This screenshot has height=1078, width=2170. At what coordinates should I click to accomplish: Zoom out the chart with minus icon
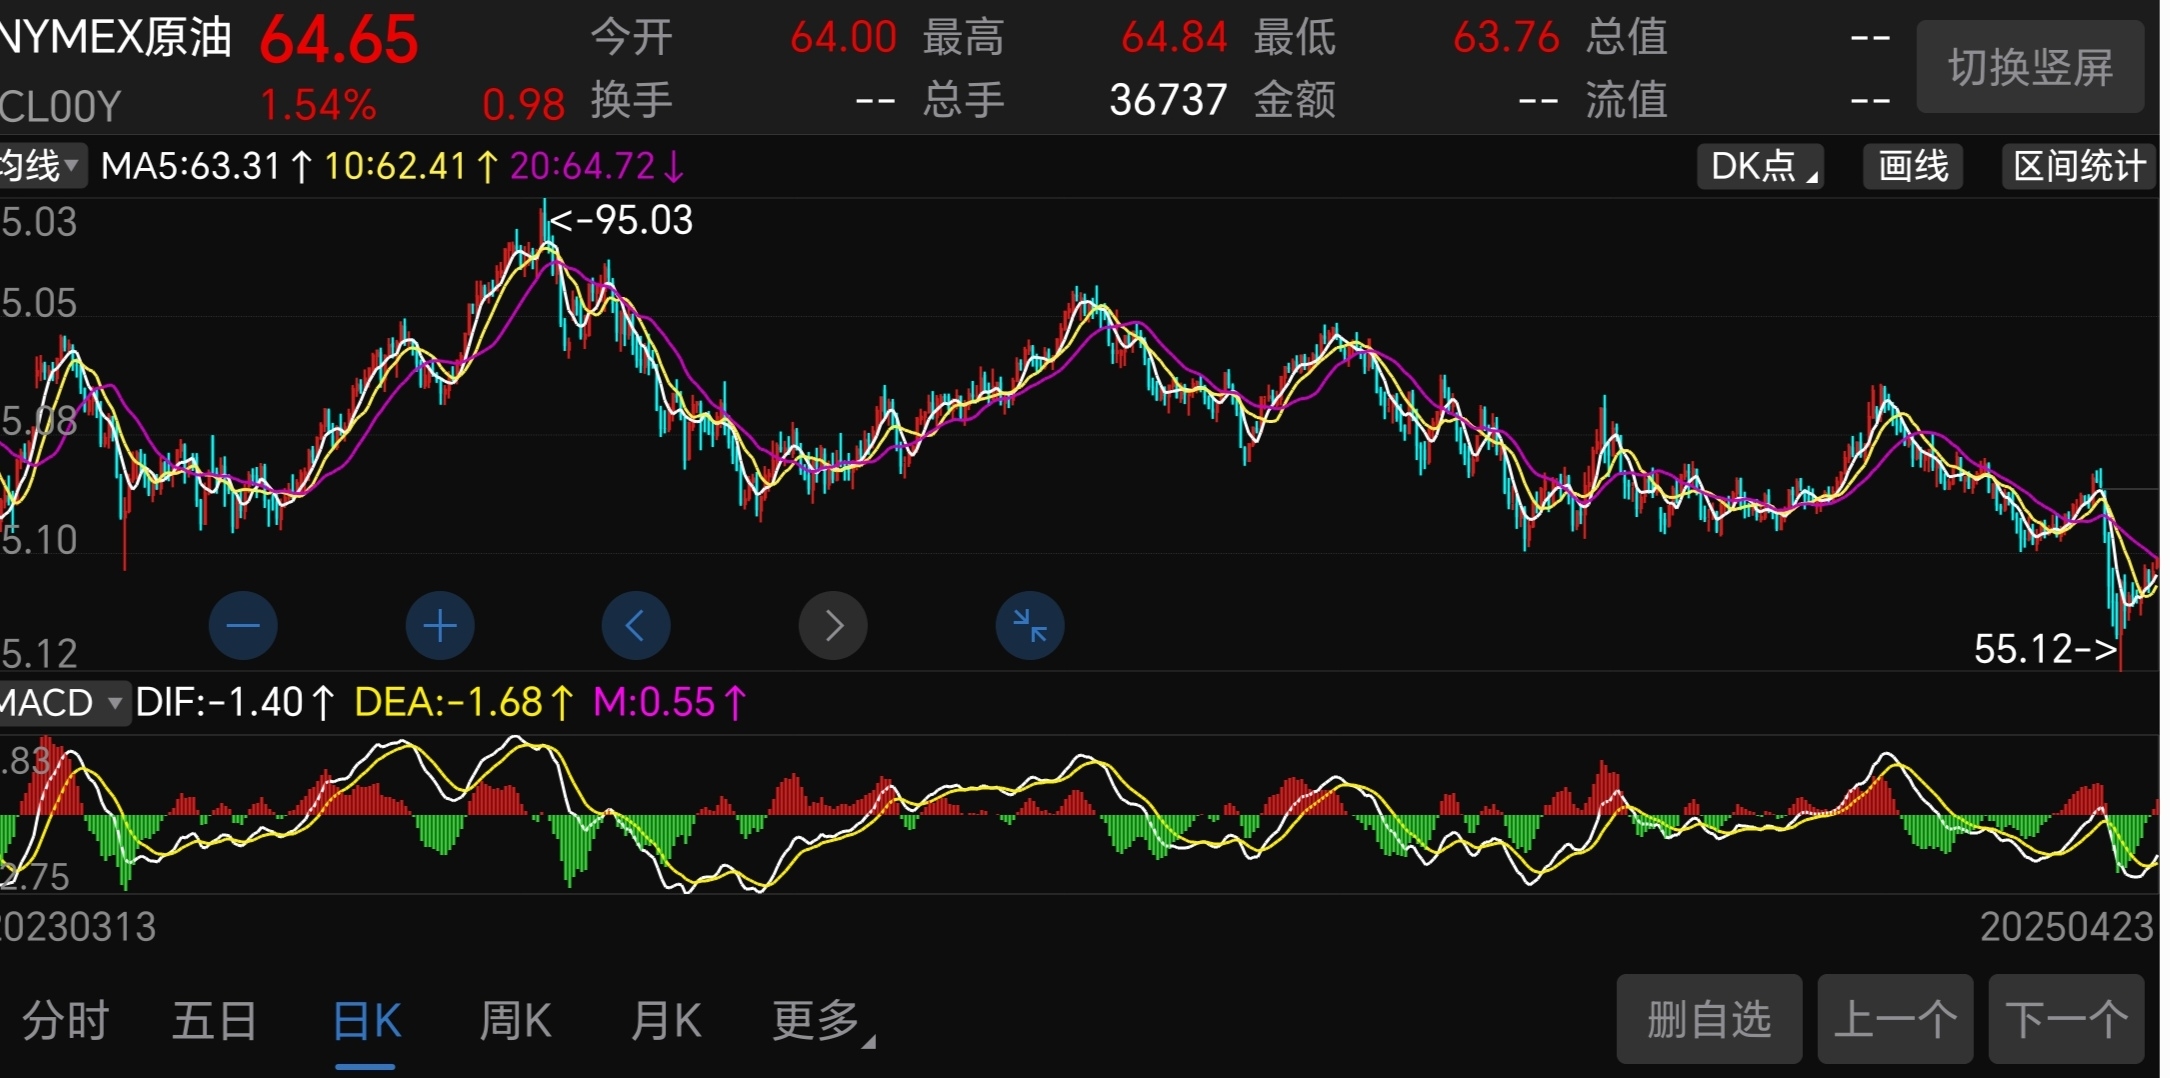[x=243, y=626]
